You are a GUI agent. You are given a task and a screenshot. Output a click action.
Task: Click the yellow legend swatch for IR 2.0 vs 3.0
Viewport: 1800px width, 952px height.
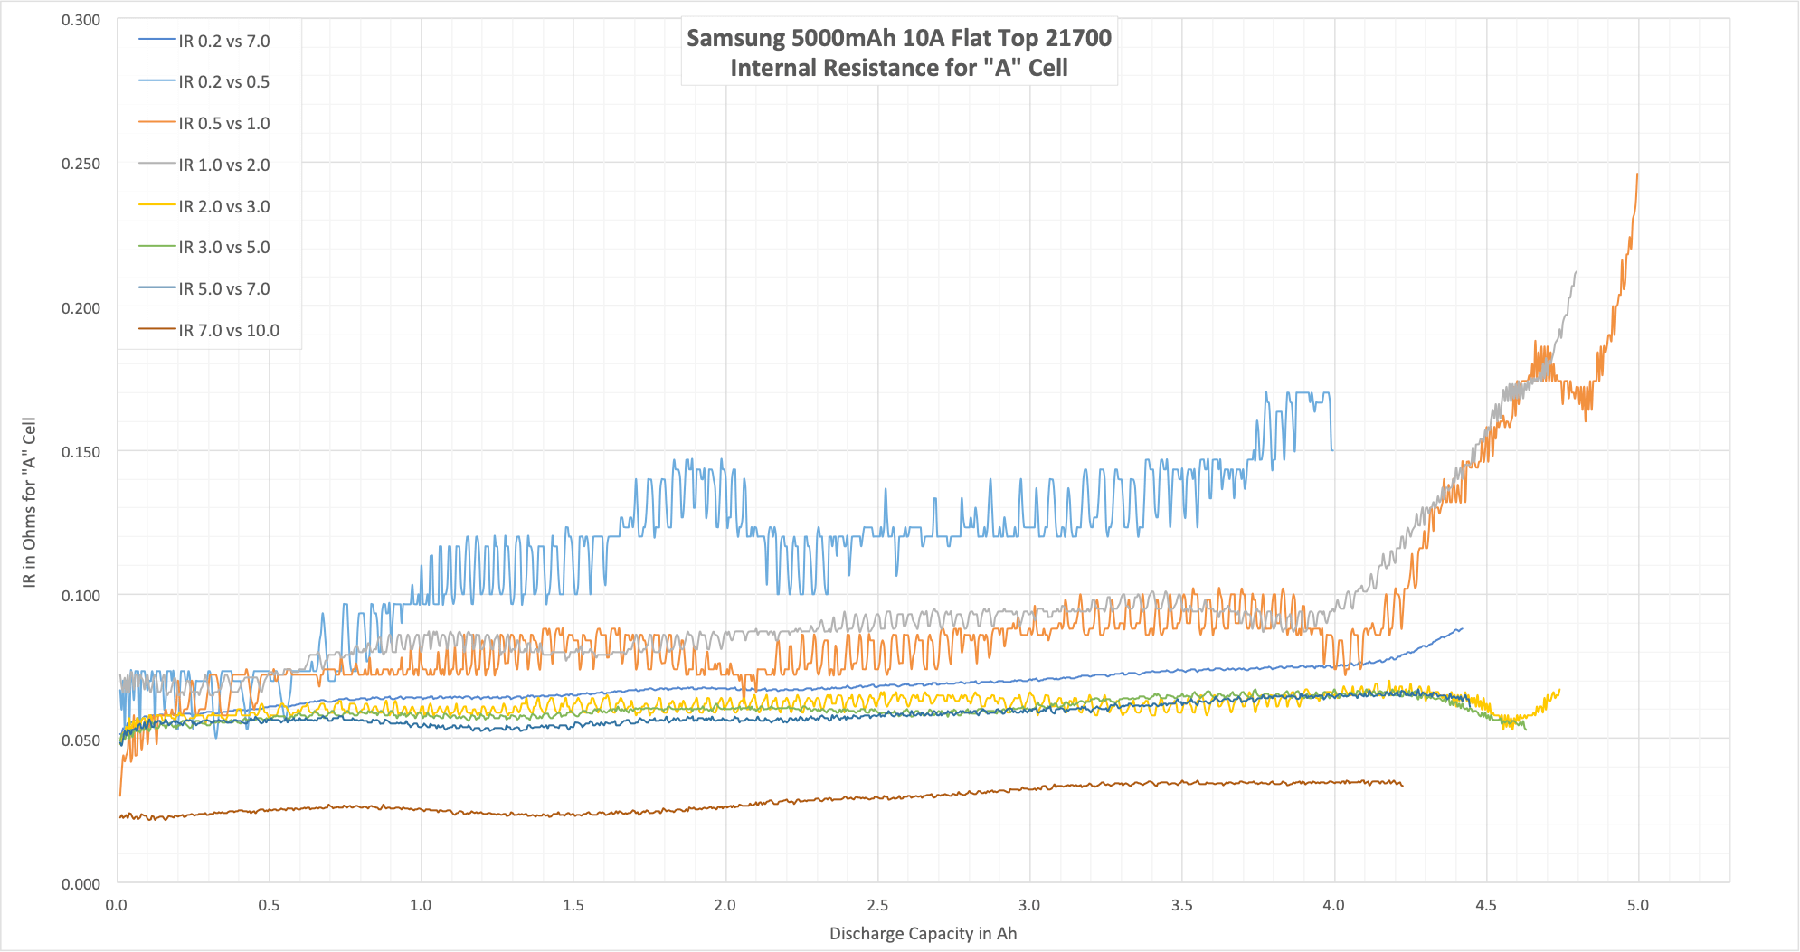(x=156, y=206)
